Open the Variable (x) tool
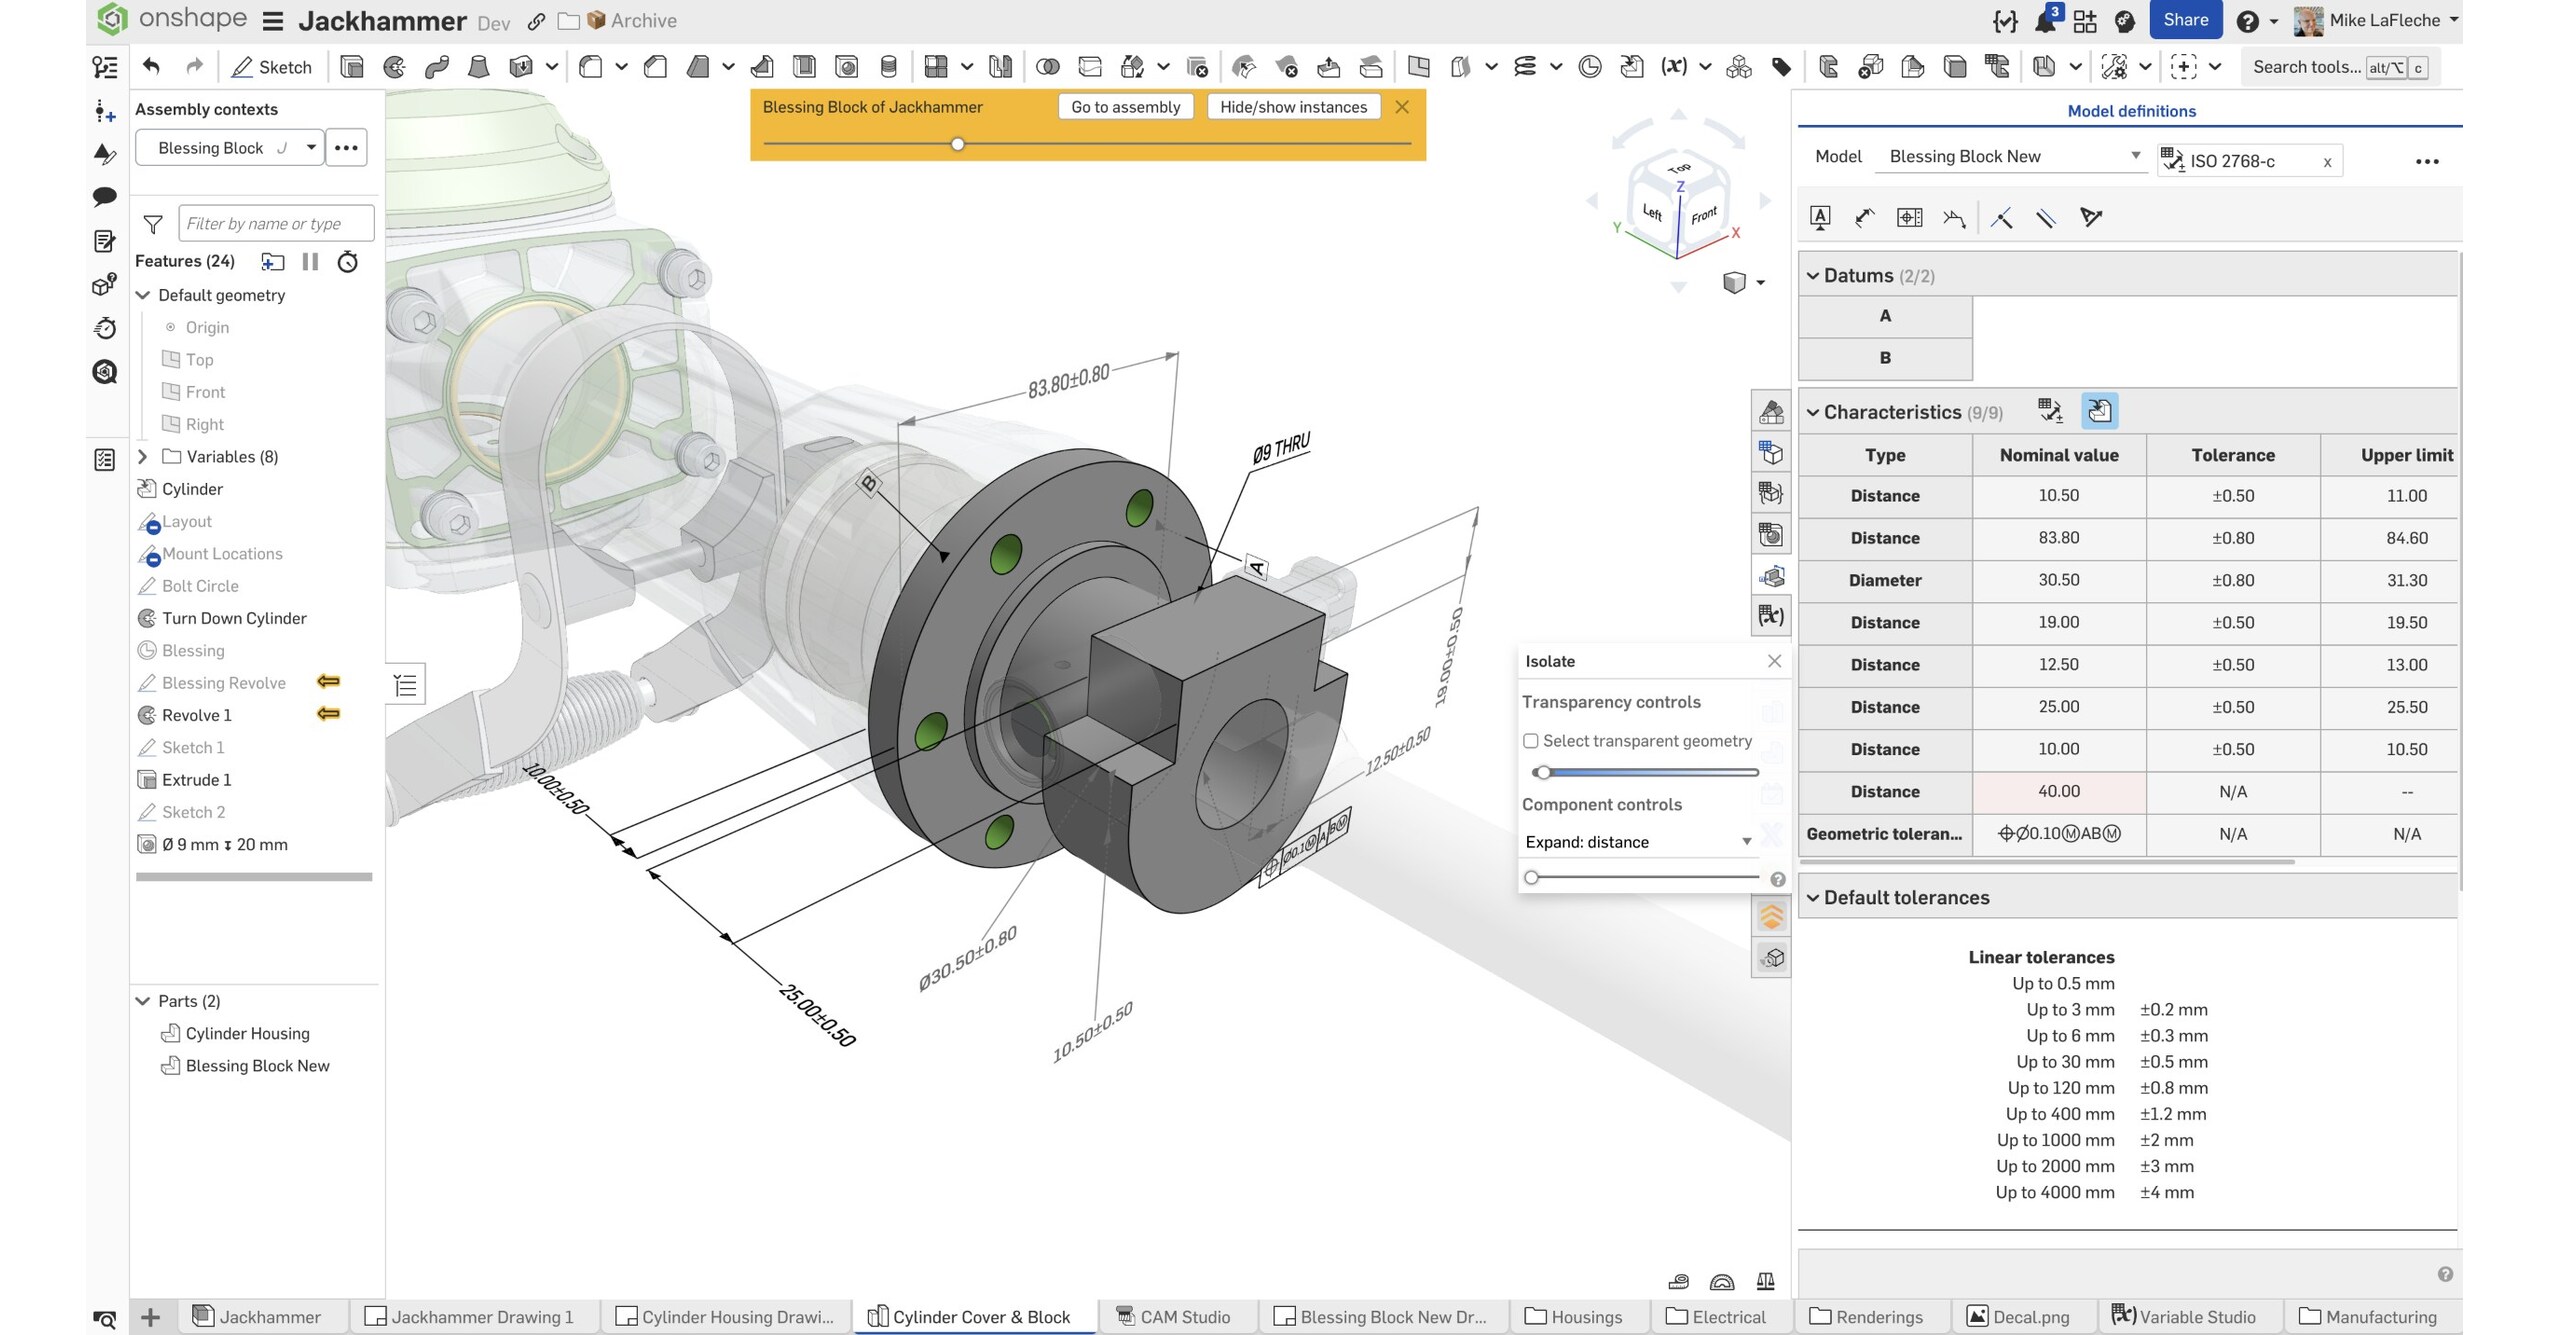2549x1335 pixels. [x=1674, y=67]
